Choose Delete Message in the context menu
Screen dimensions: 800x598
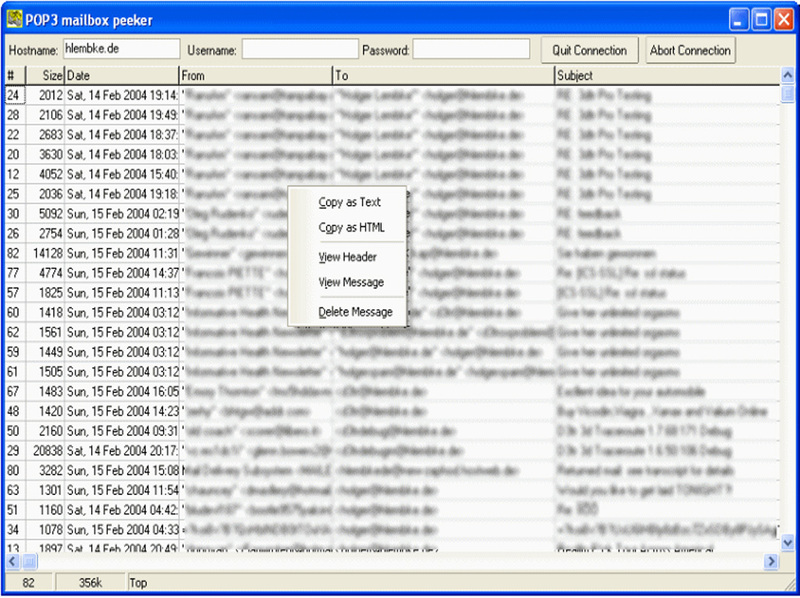(356, 312)
